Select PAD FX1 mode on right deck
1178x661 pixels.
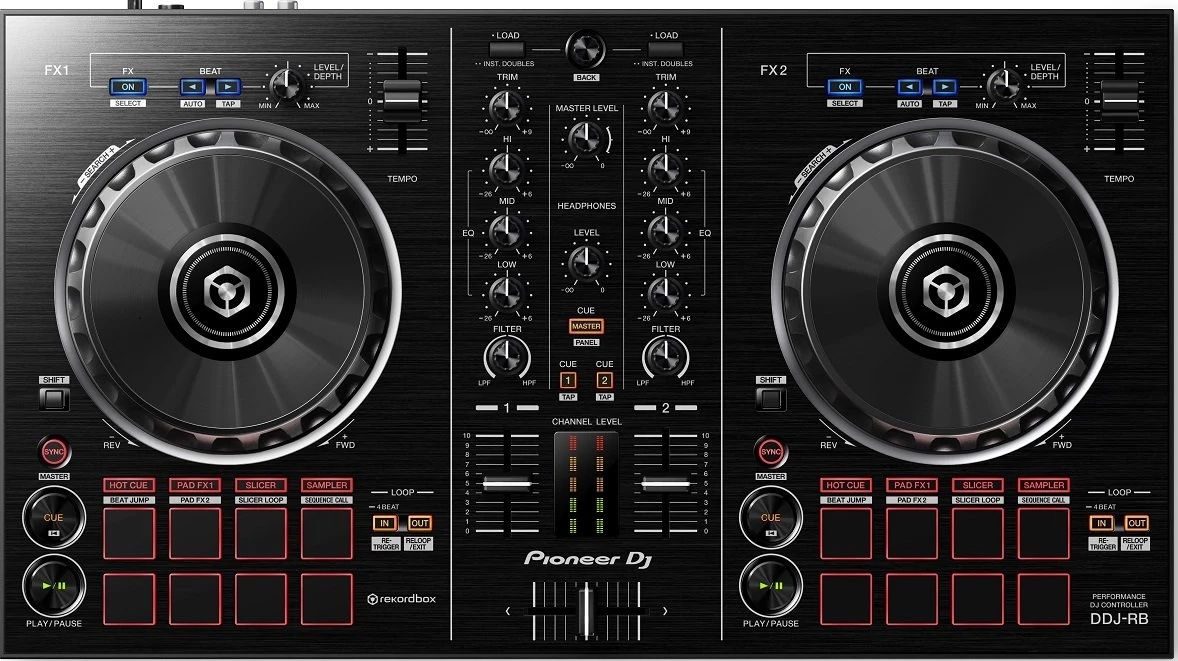coord(911,485)
